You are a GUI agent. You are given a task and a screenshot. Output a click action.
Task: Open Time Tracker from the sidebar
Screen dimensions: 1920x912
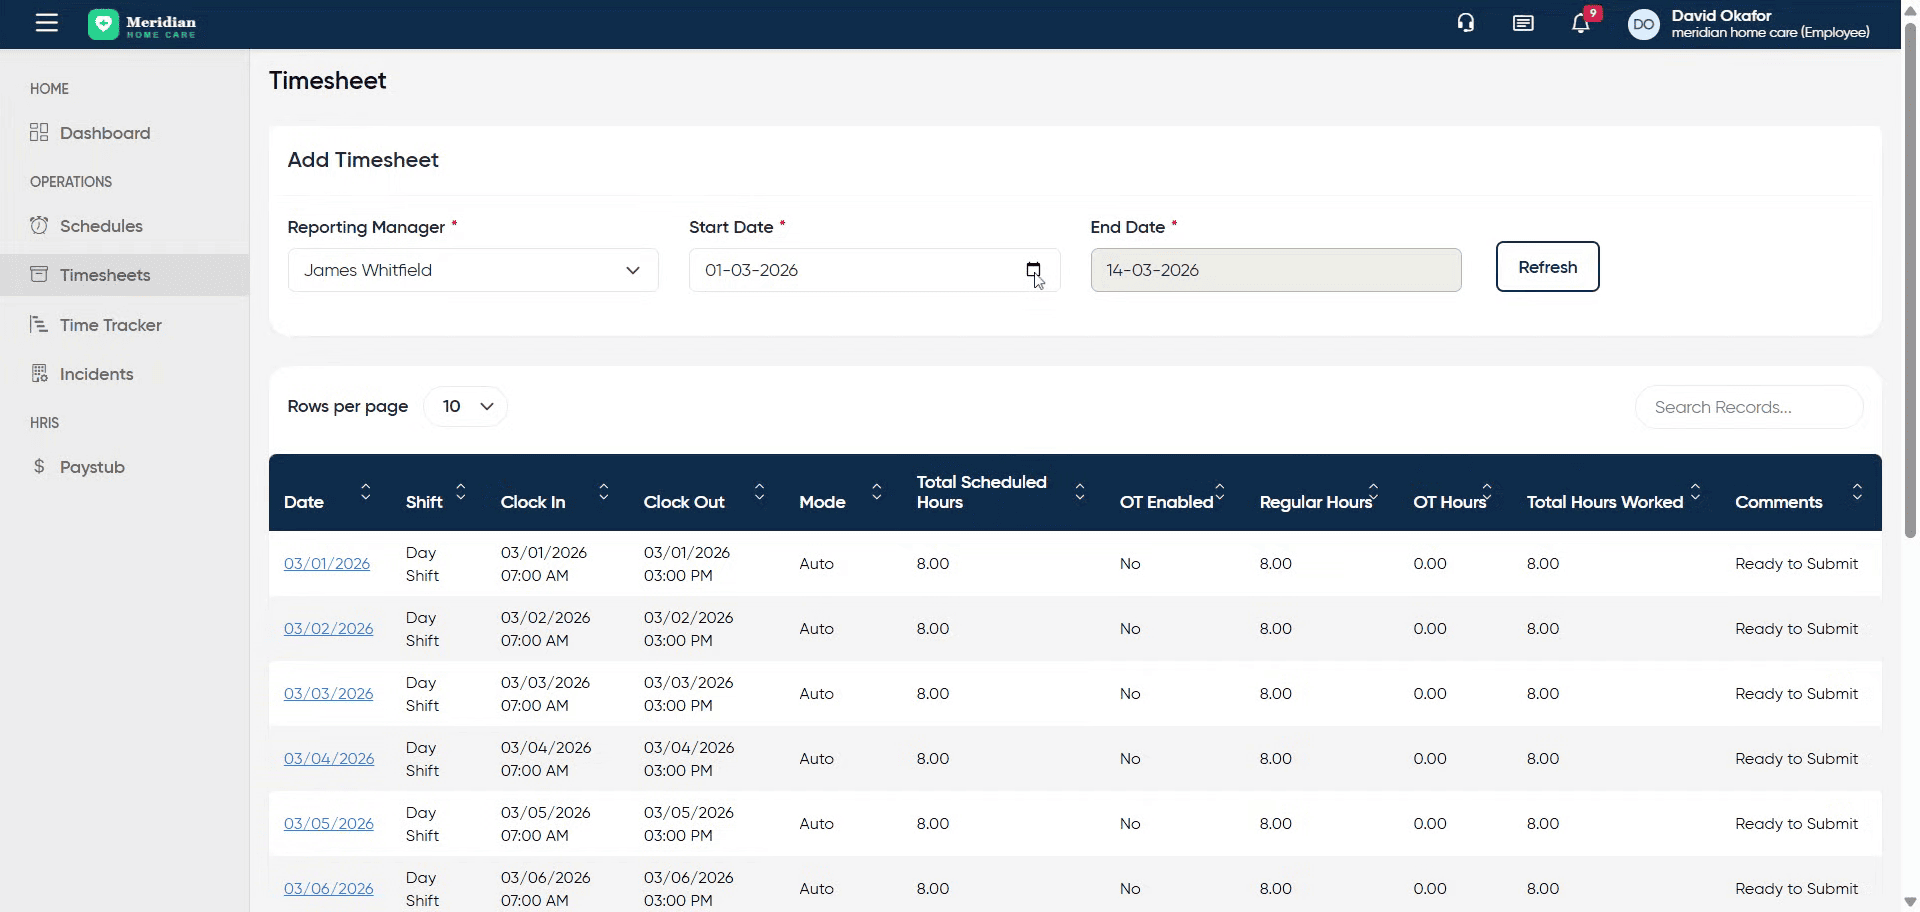[x=110, y=325]
